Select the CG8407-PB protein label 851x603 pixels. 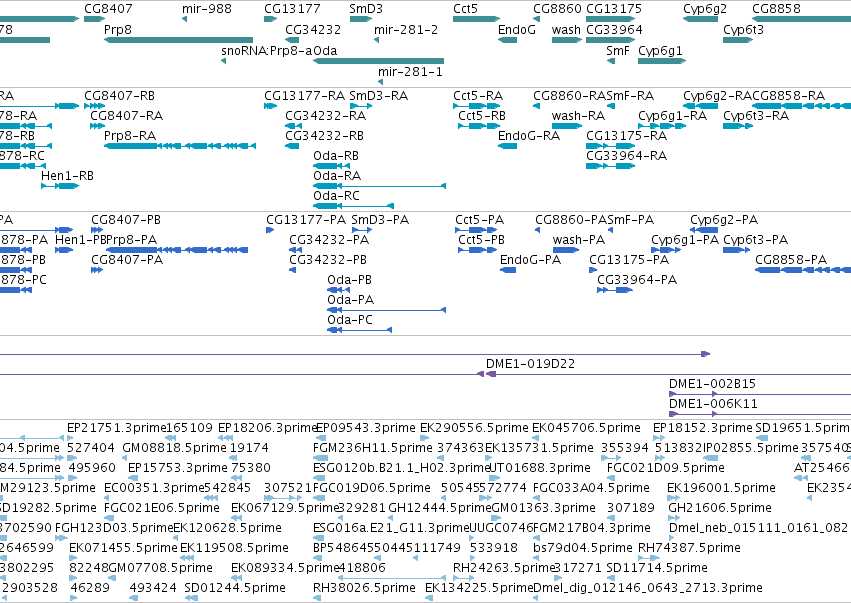click(x=126, y=220)
